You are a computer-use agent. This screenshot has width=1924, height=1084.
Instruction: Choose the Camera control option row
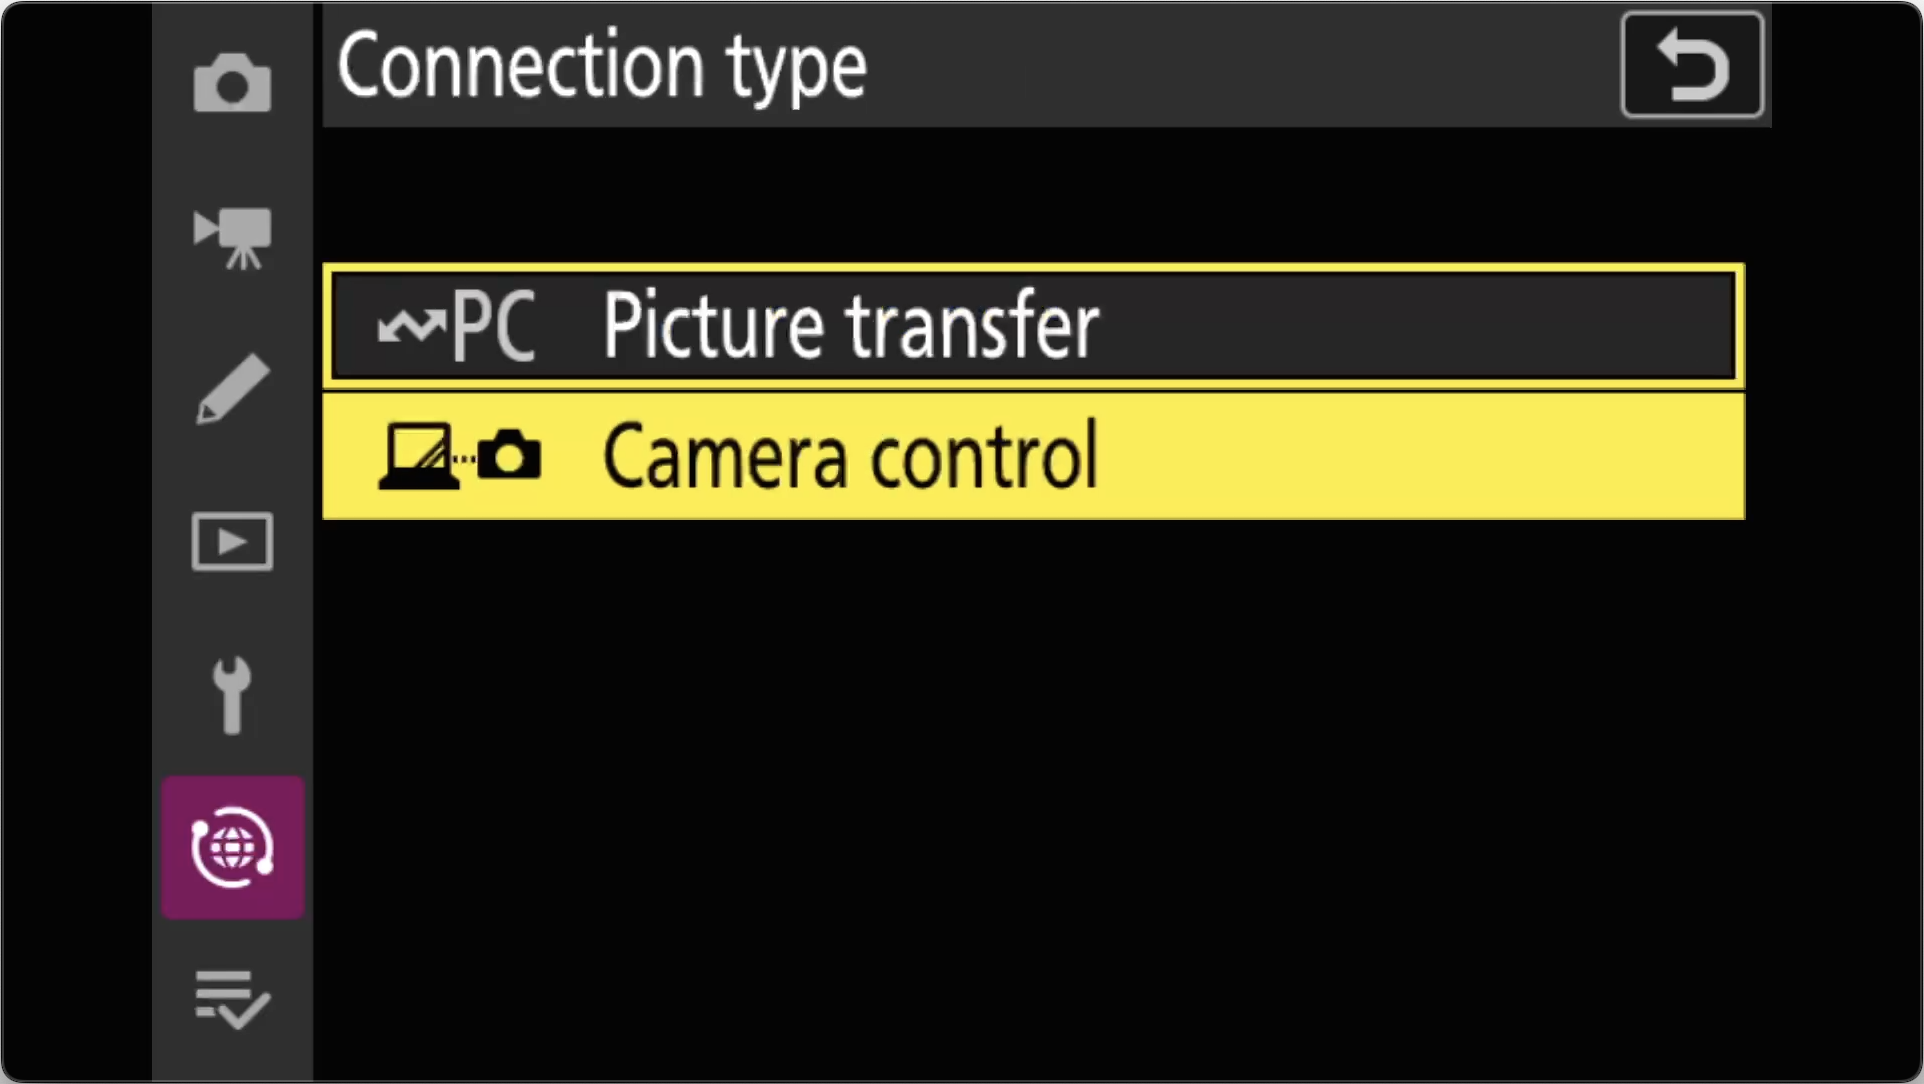1034,456
